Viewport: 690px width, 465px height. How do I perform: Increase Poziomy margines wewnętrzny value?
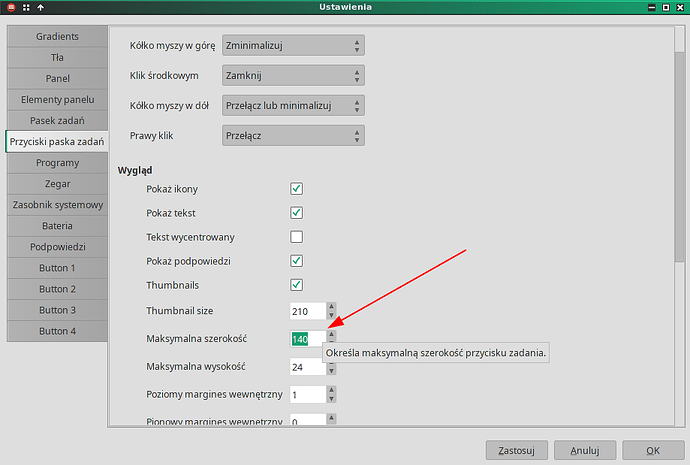click(x=332, y=390)
